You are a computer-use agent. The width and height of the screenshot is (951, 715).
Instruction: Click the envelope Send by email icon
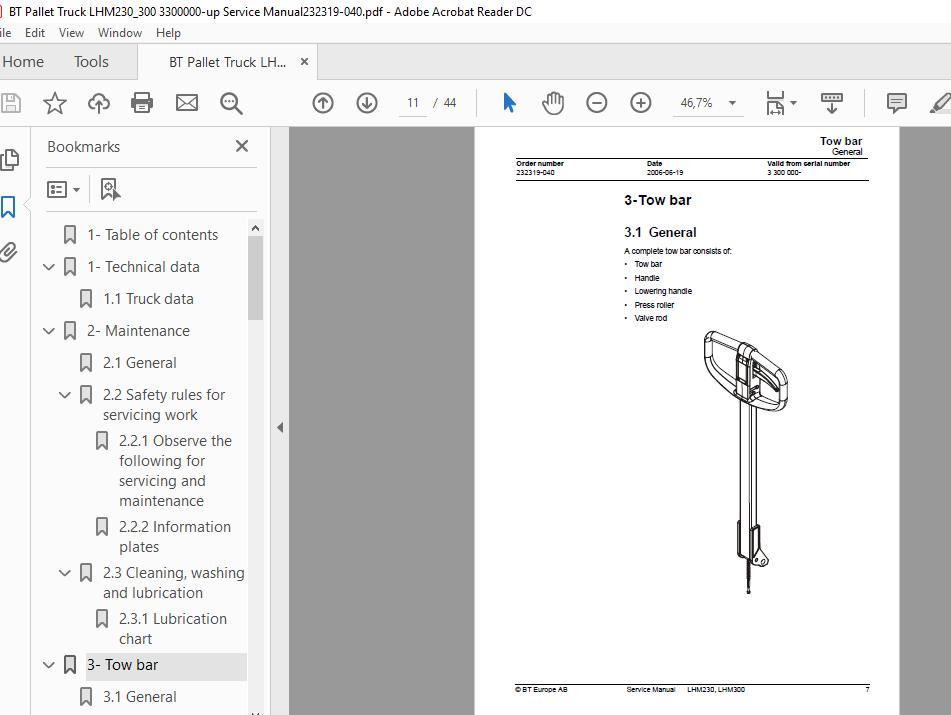187,103
